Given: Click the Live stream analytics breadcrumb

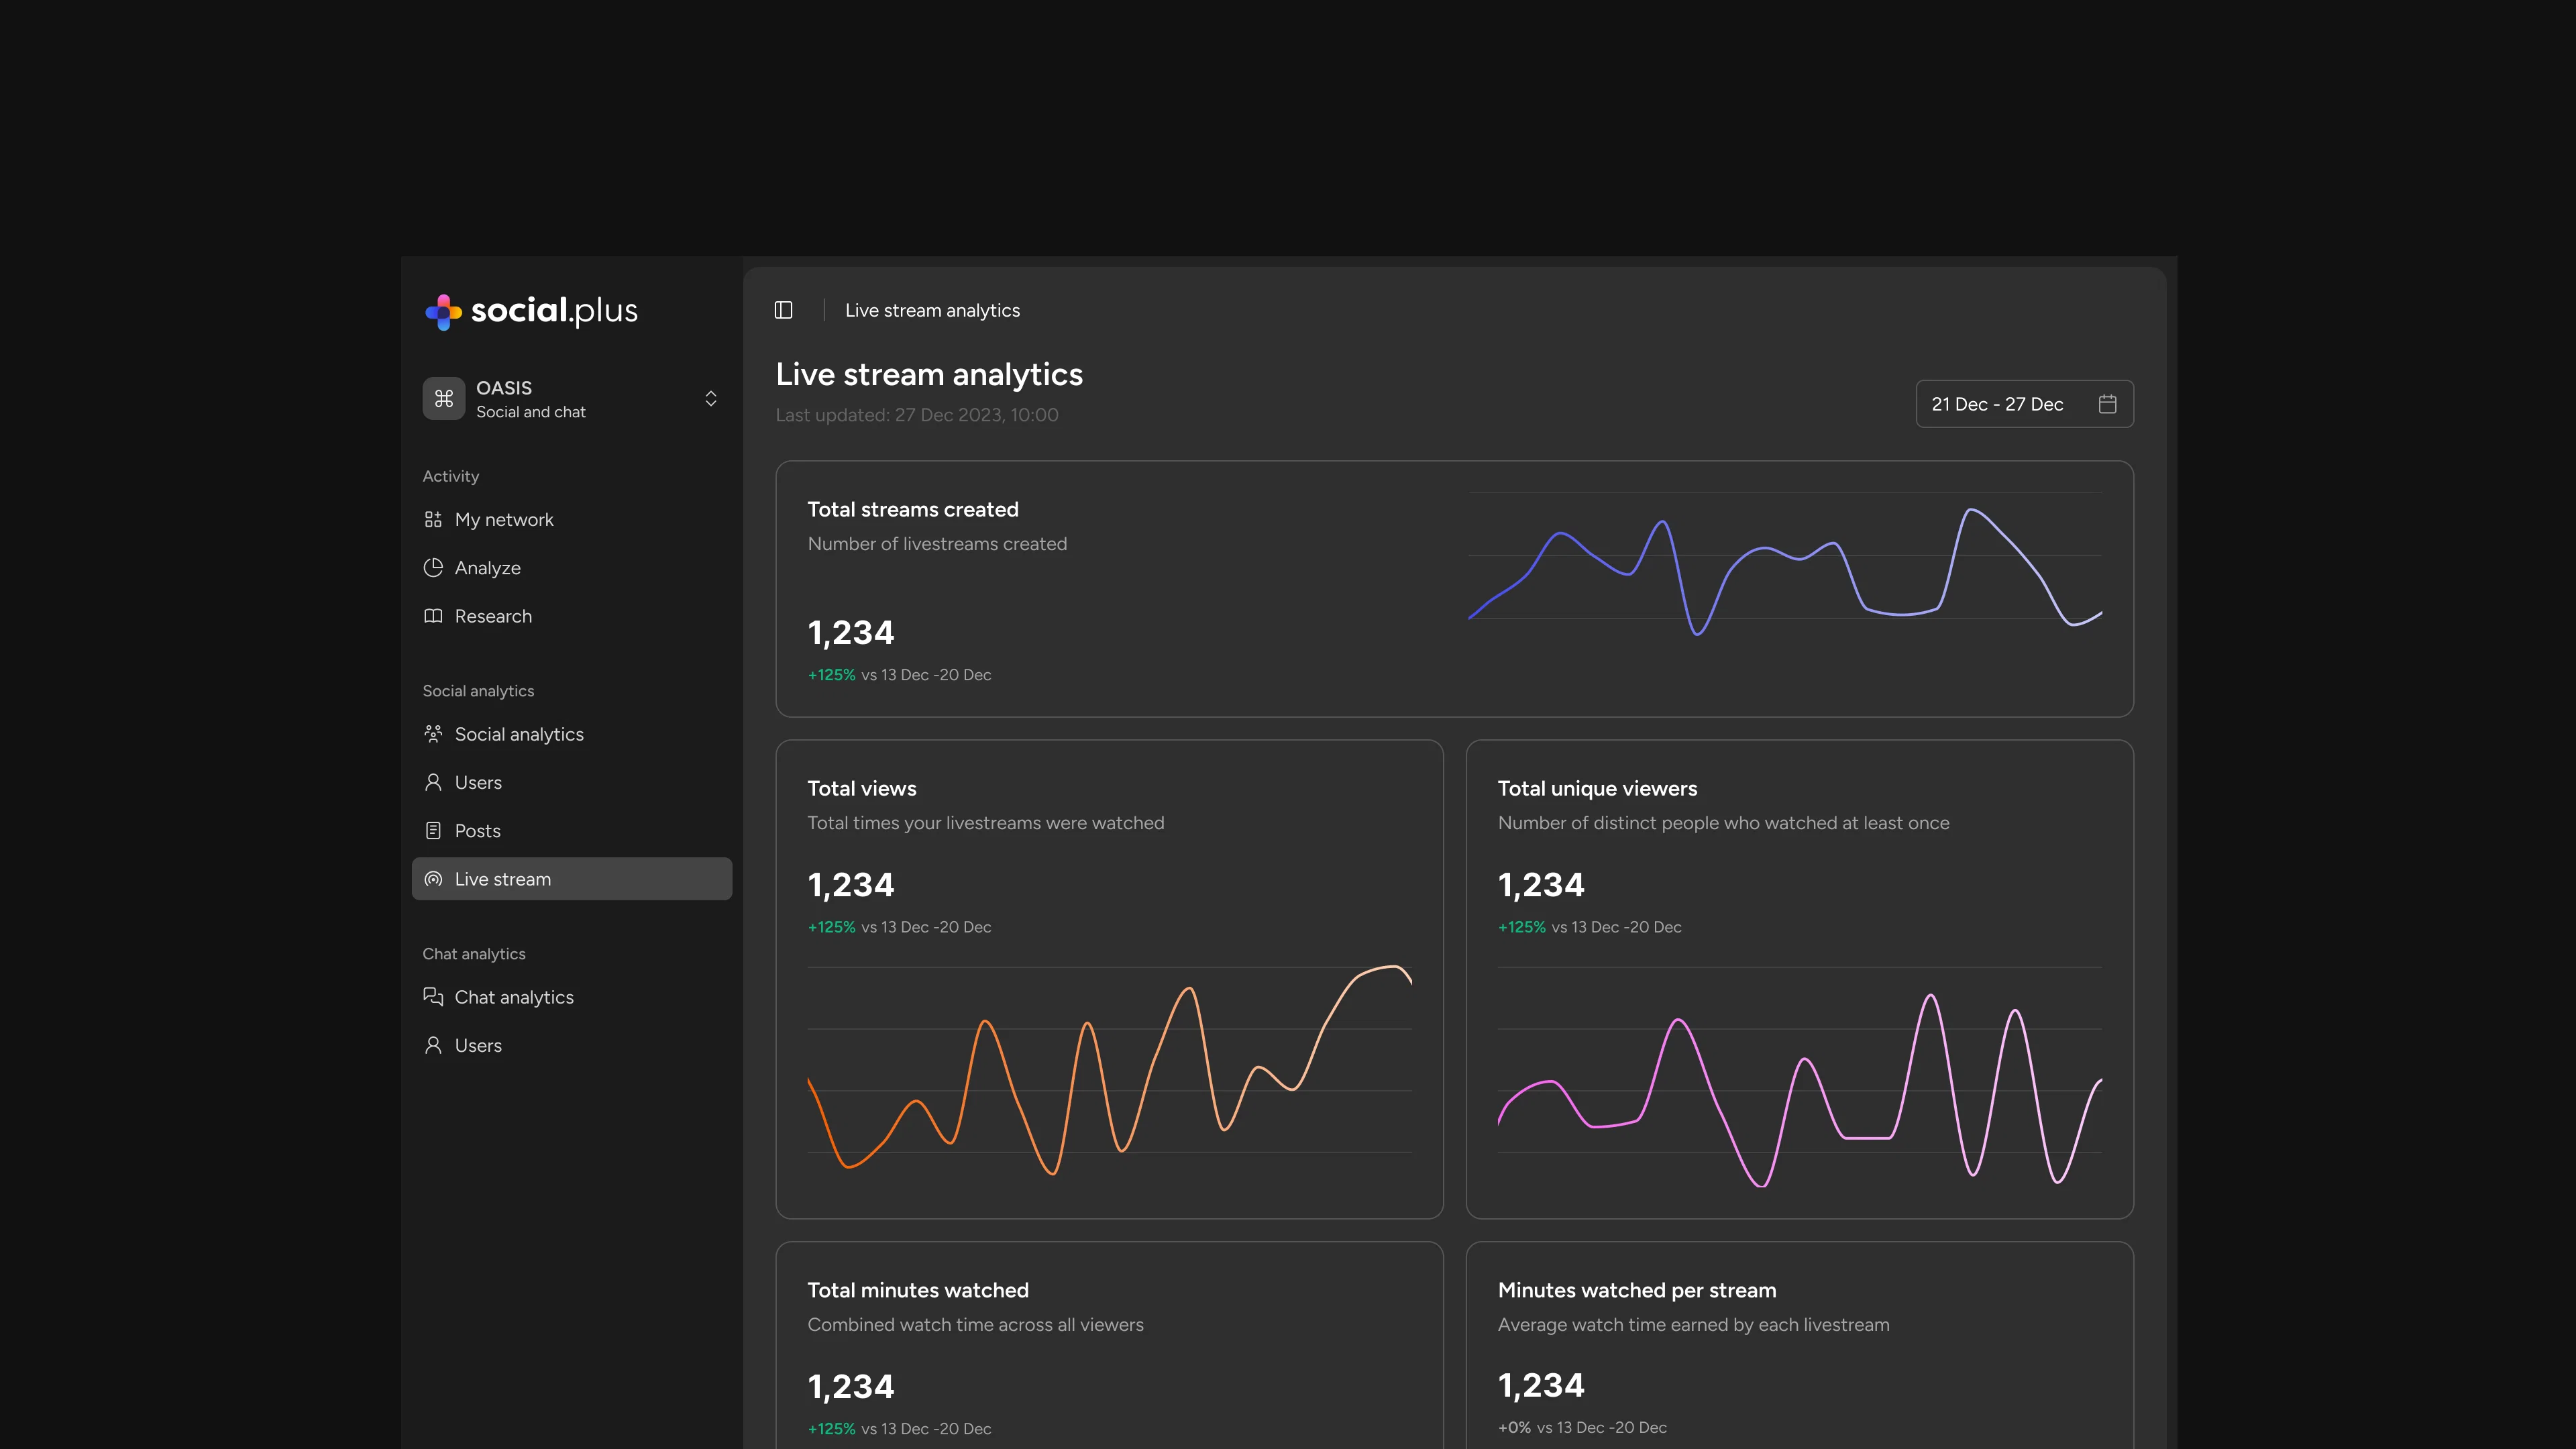Looking at the screenshot, I should (x=932, y=310).
